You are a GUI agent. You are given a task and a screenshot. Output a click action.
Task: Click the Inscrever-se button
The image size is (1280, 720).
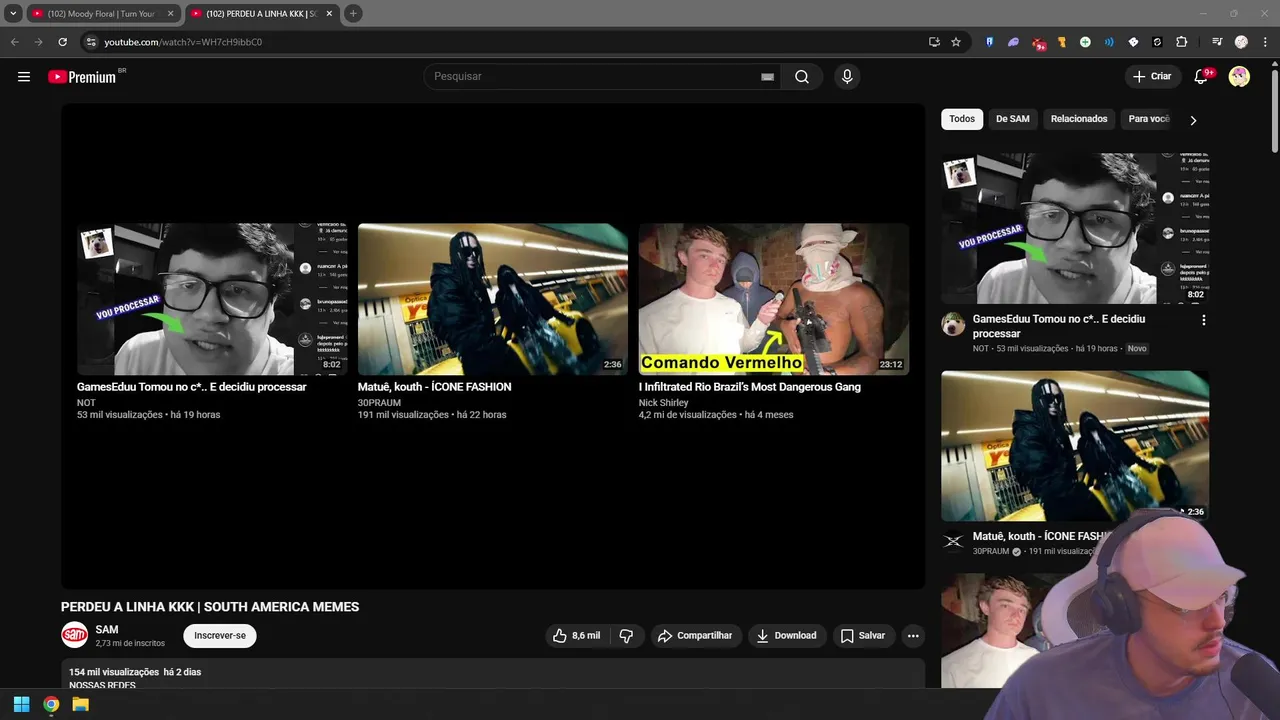[220, 636]
